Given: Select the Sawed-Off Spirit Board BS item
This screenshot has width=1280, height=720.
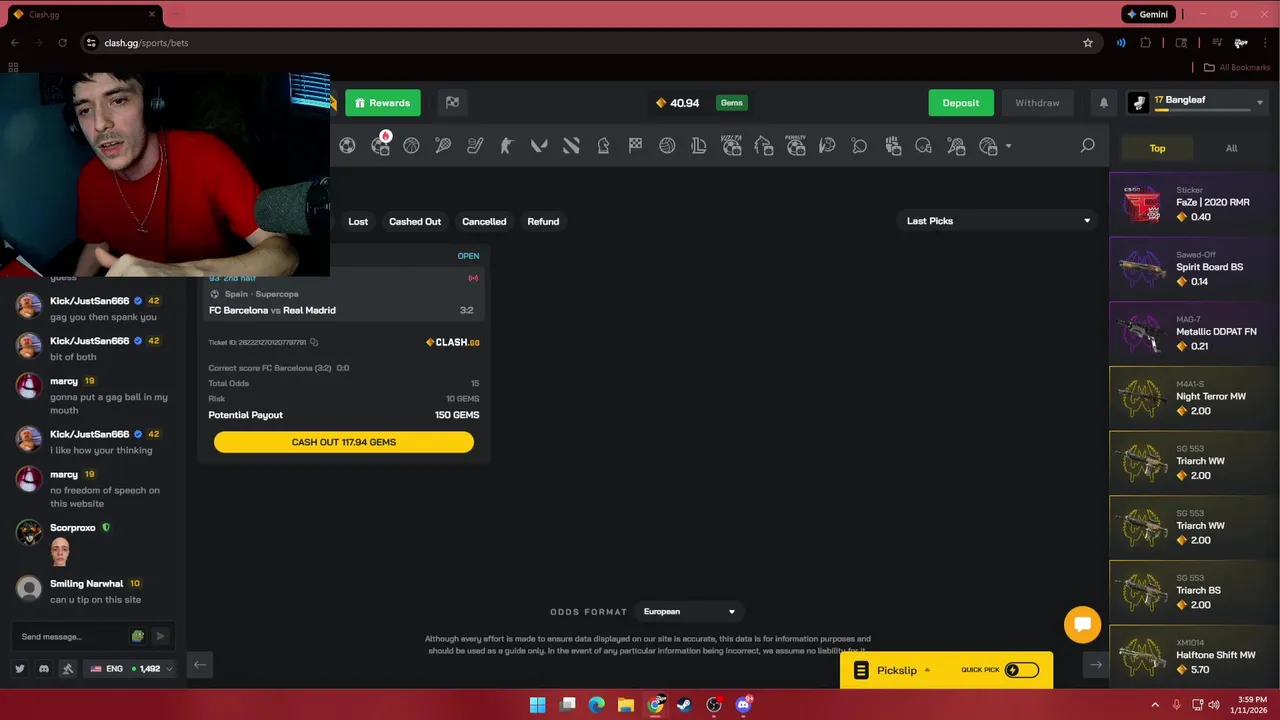Looking at the screenshot, I should [x=1194, y=268].
